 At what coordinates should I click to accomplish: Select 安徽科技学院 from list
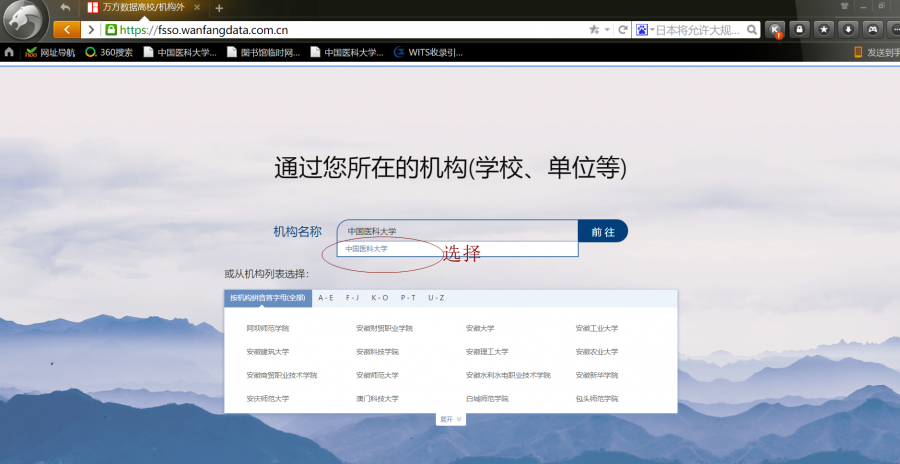(377, 351)
